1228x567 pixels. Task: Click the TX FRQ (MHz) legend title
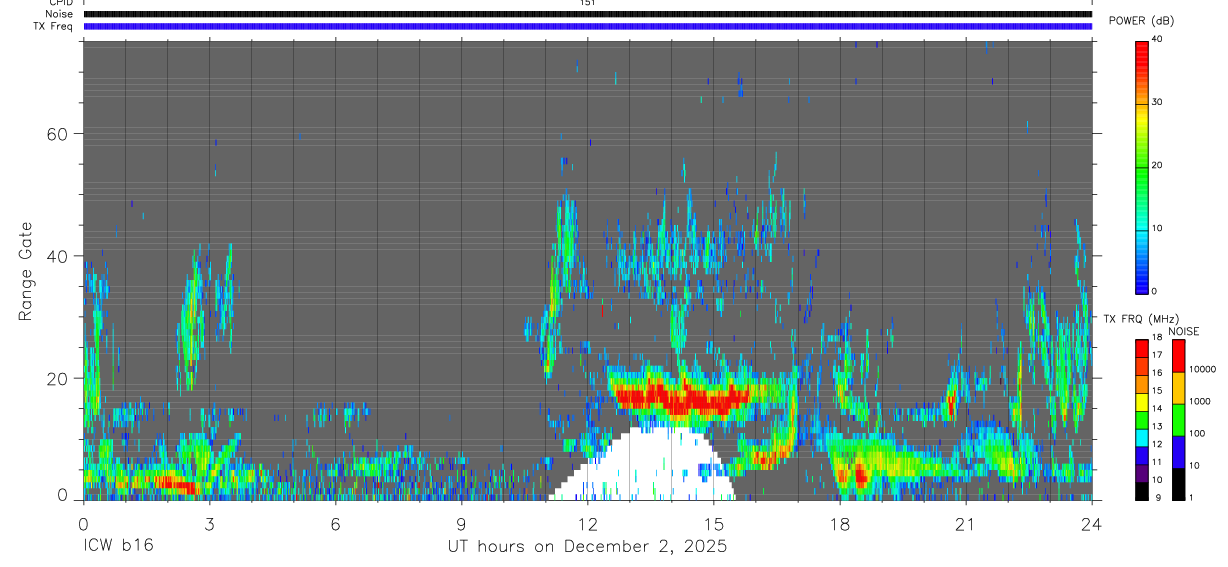click(1140, 319)
